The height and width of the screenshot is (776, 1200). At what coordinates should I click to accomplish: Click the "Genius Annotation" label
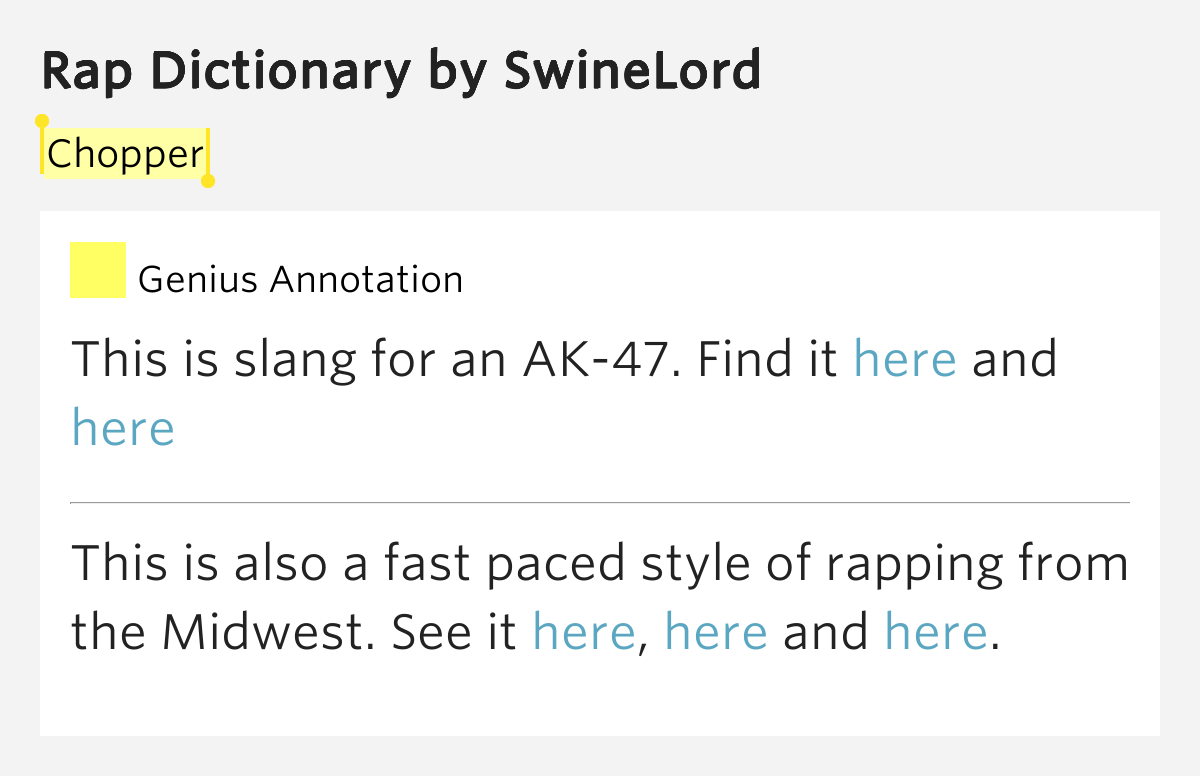click(300, 280)
